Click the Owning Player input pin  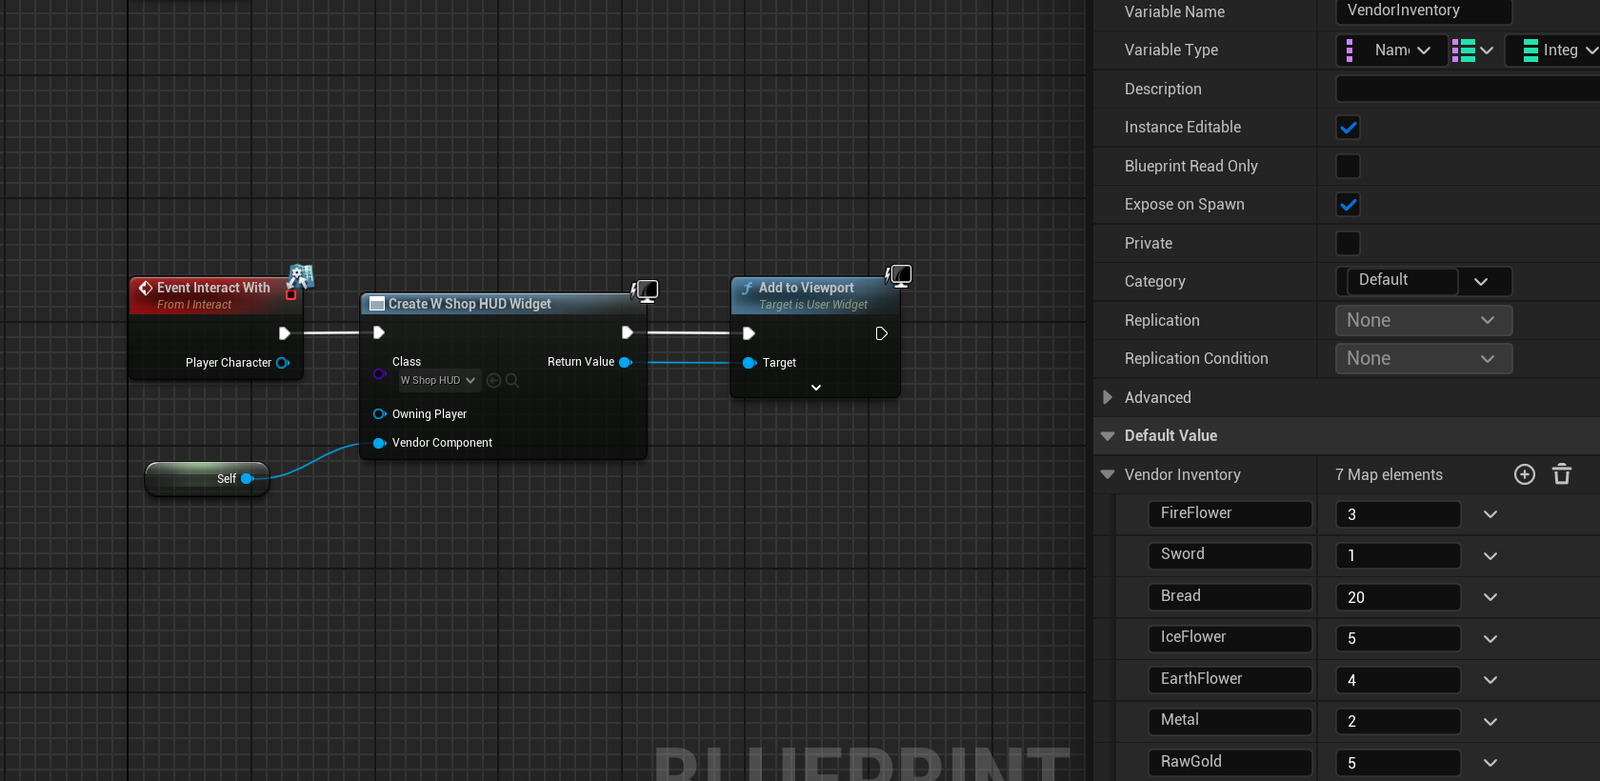379,414
